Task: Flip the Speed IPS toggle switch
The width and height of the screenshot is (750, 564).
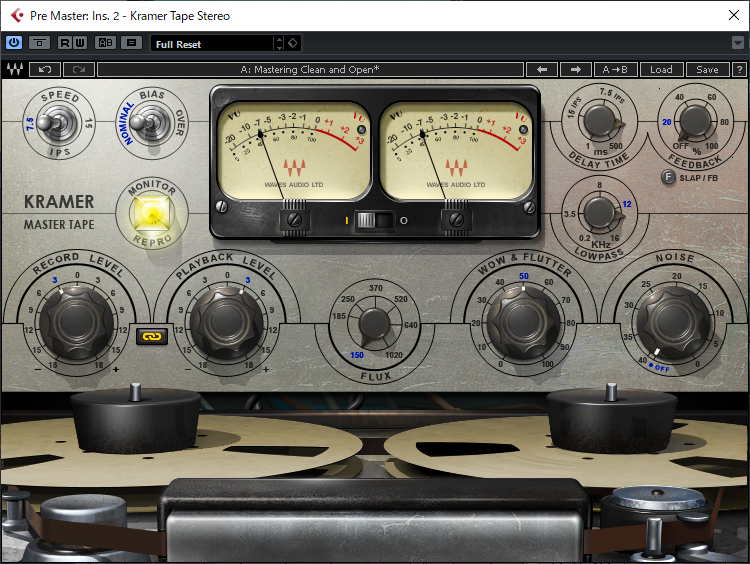Action: pyautogui.click(x=56, y=123)
